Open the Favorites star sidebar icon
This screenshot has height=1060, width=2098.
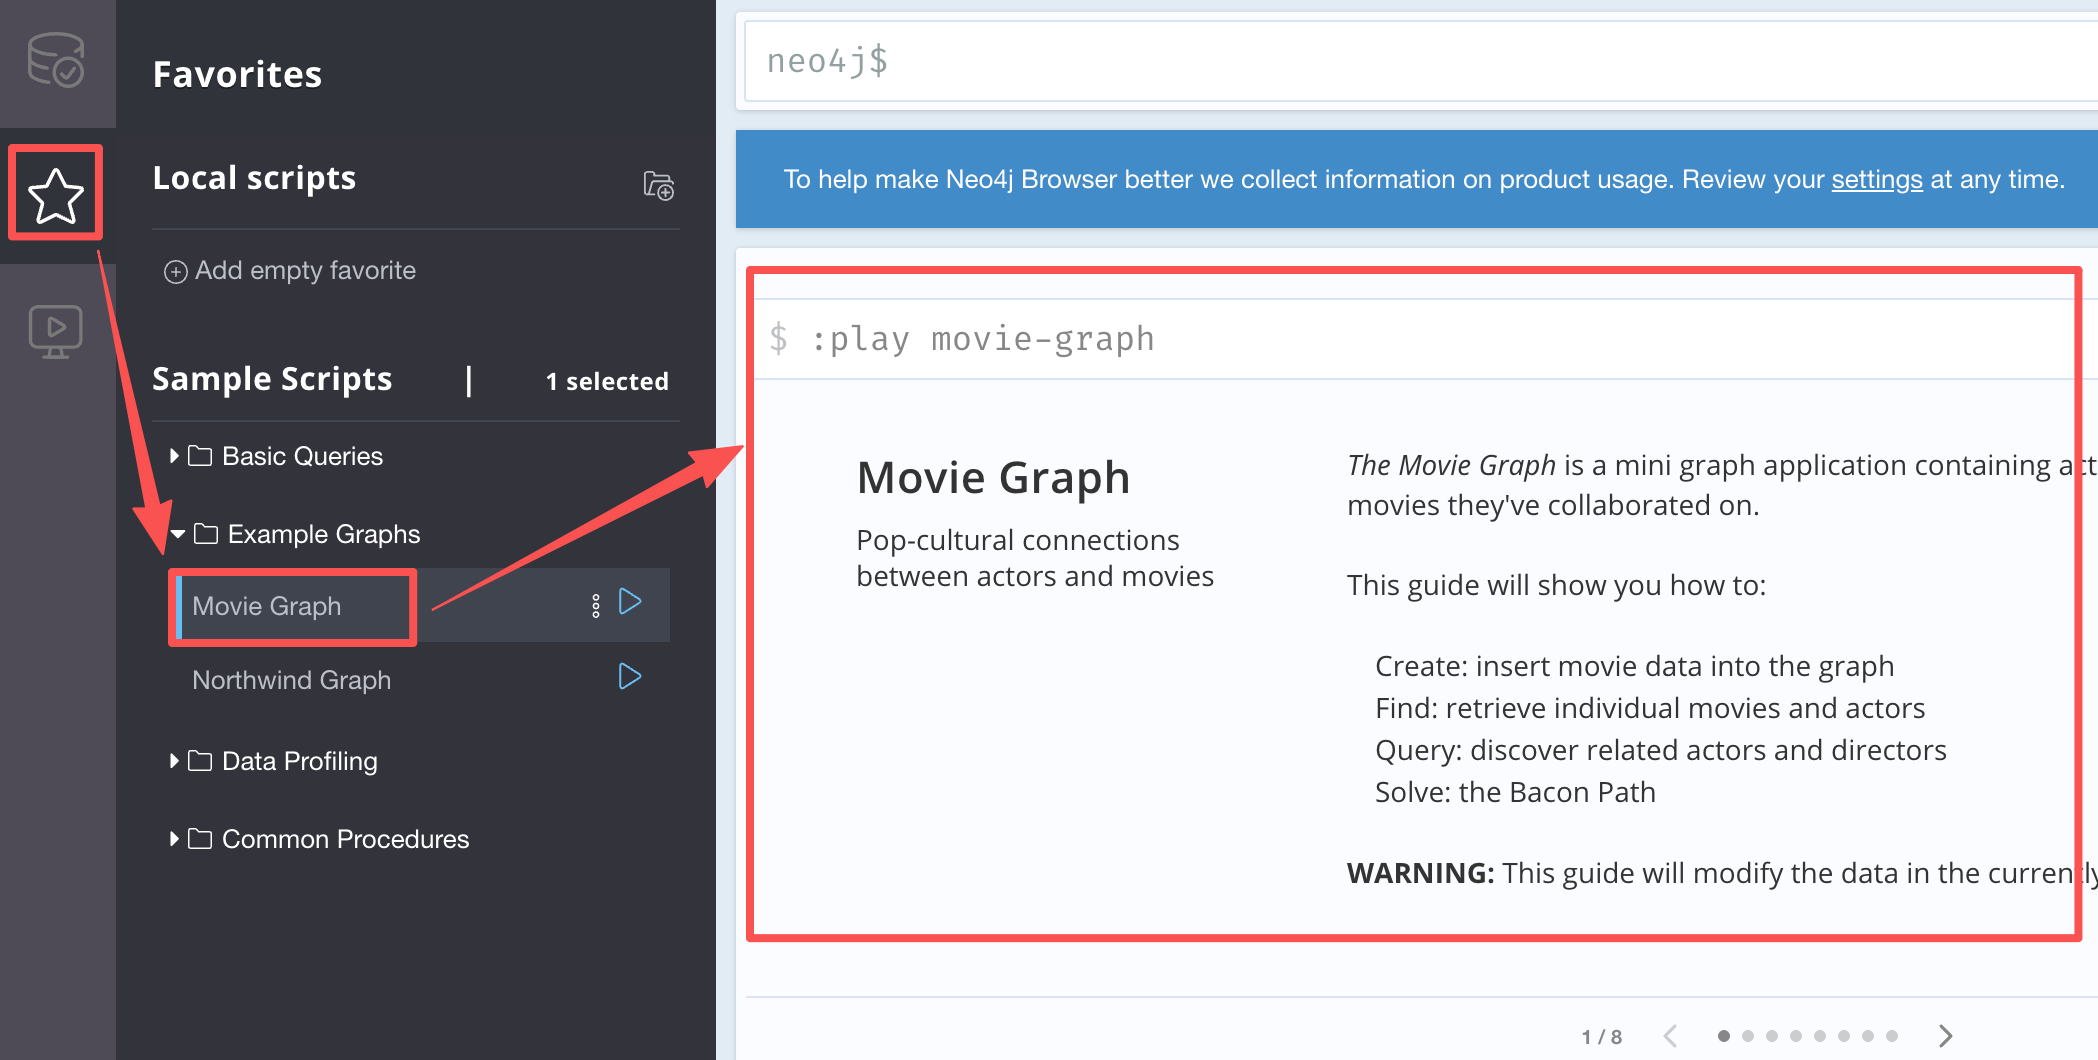56,194
